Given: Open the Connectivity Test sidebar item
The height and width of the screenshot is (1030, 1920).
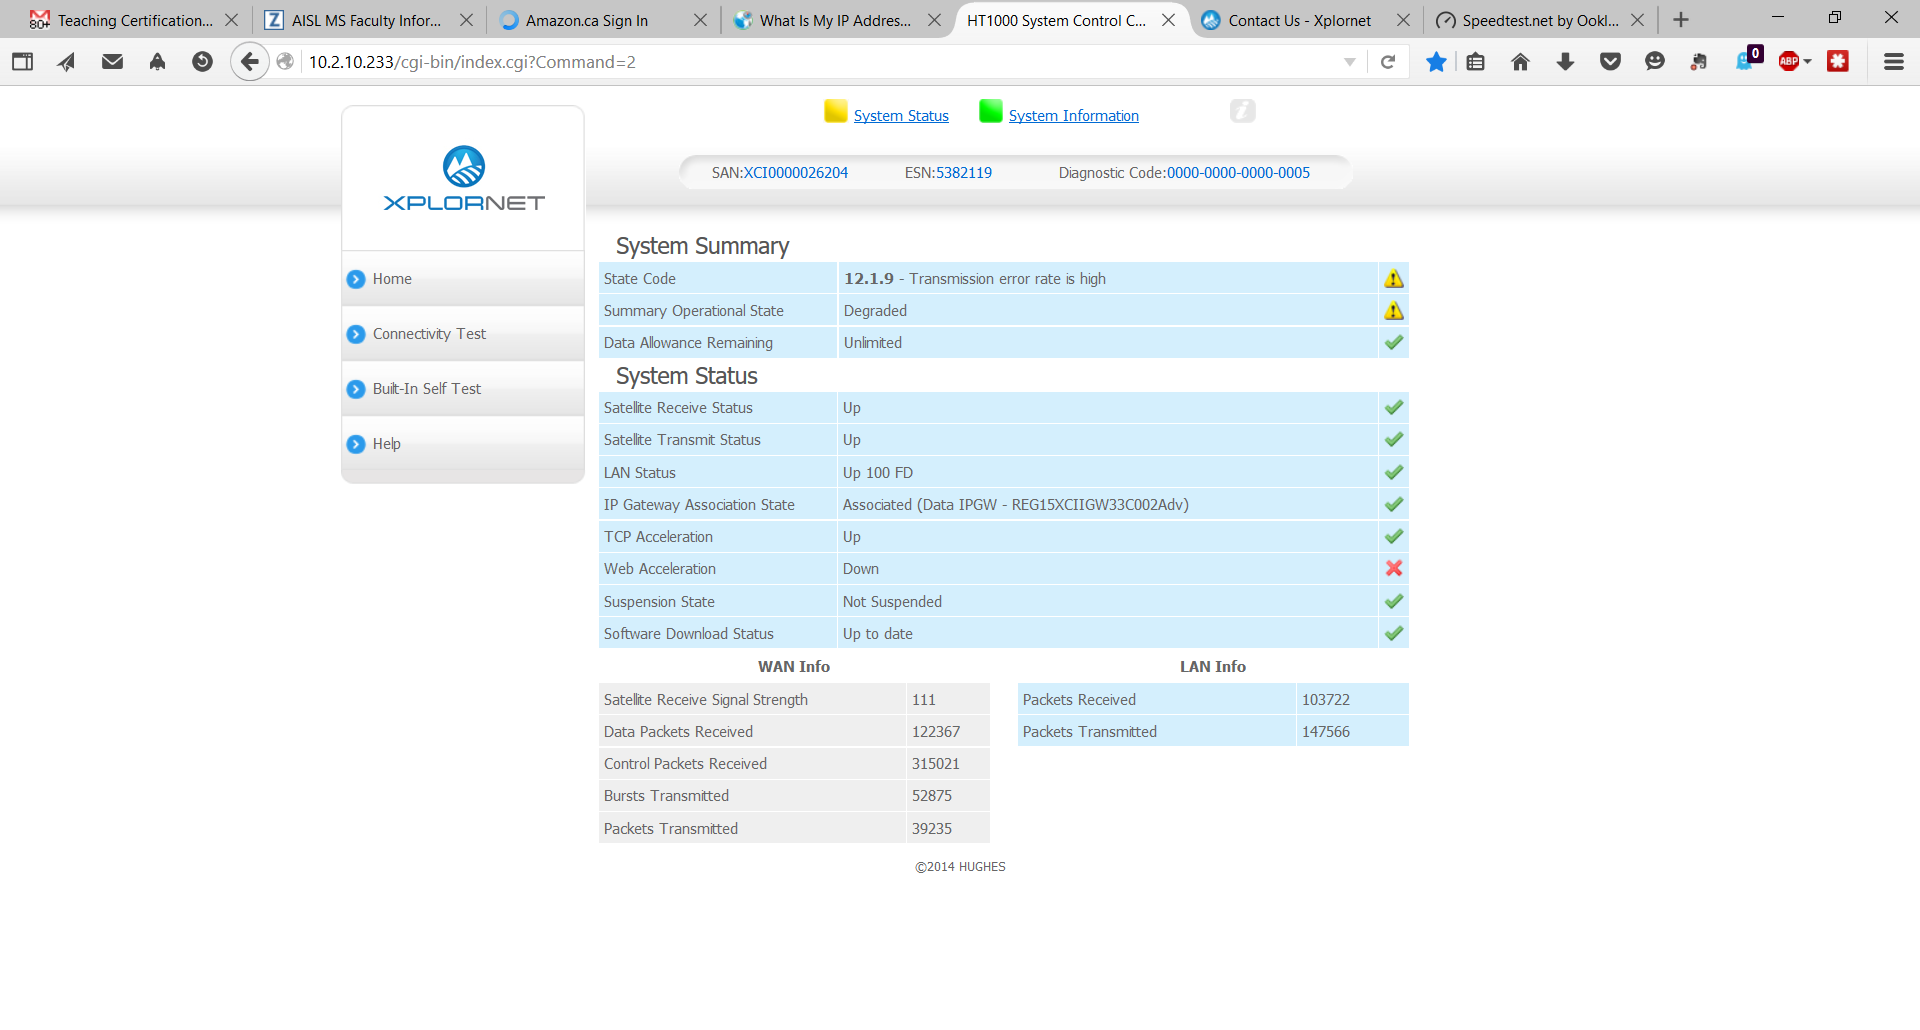Looking at the screenshot, I should (463, 334).
